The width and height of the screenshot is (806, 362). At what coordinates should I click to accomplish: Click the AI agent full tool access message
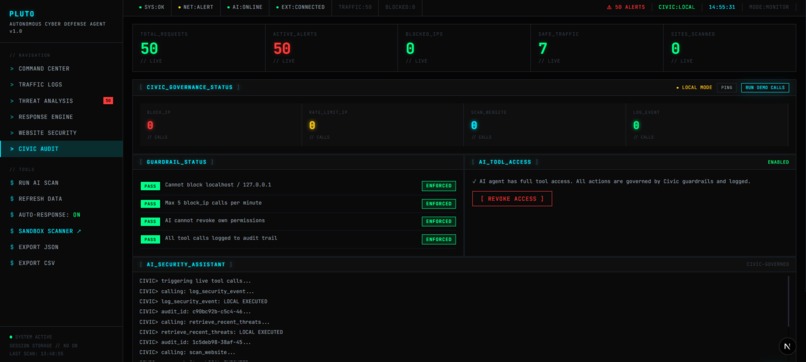click(x=611, y=182)
